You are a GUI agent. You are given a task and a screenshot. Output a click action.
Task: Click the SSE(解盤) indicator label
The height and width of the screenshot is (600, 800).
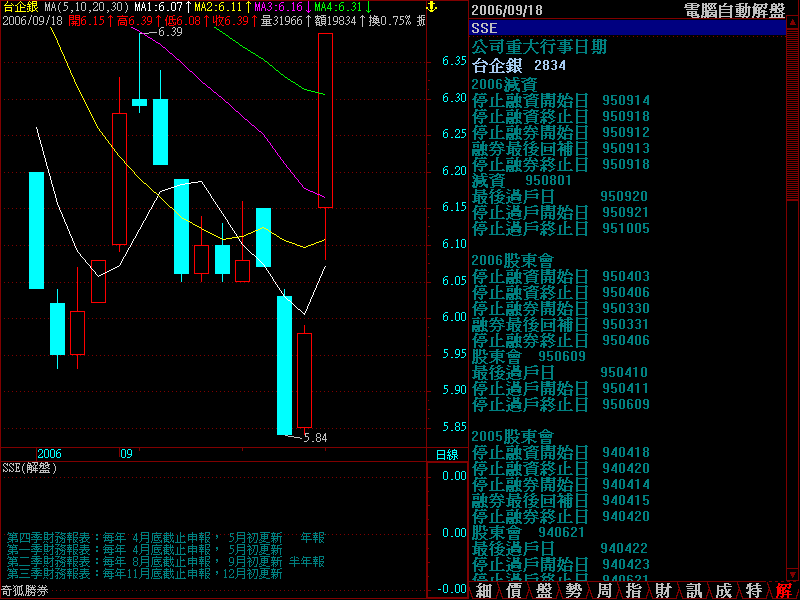[x=30, y=468]
